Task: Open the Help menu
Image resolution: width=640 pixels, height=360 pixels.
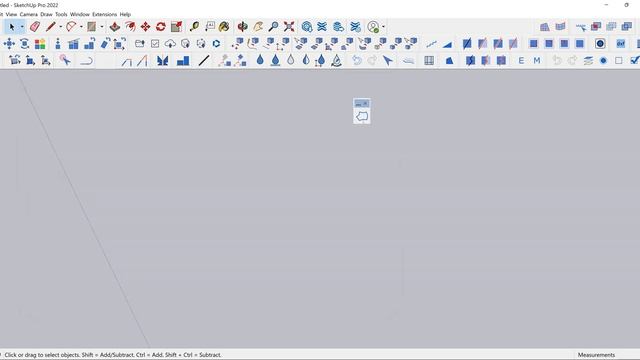Action: click(x=125, y=14)
